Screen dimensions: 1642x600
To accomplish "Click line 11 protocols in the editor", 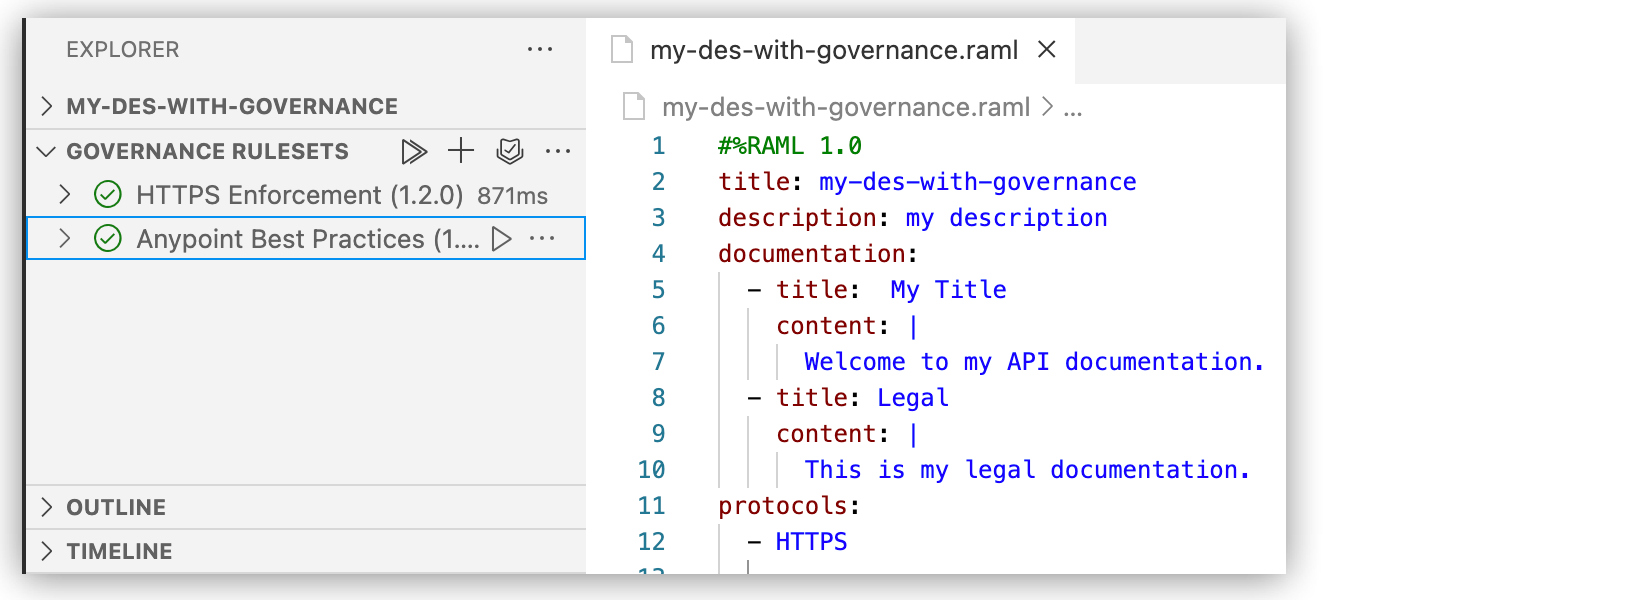I will tap(782, 506).
